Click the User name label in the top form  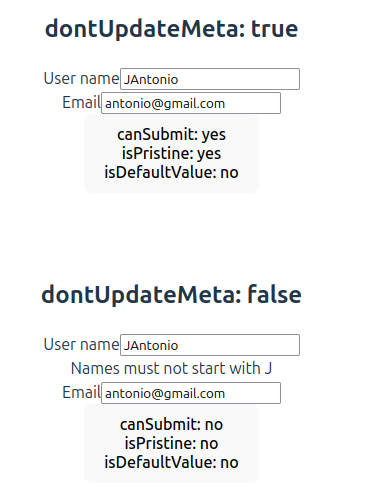81,78
